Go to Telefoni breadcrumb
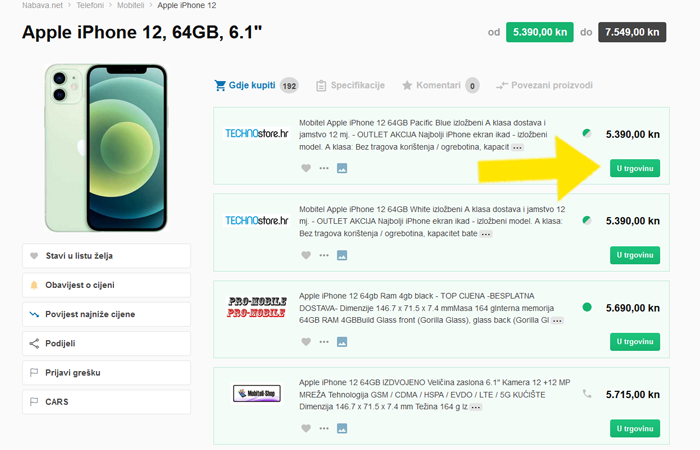The height and width of the screenshot is (450, 700). (90, 5)
